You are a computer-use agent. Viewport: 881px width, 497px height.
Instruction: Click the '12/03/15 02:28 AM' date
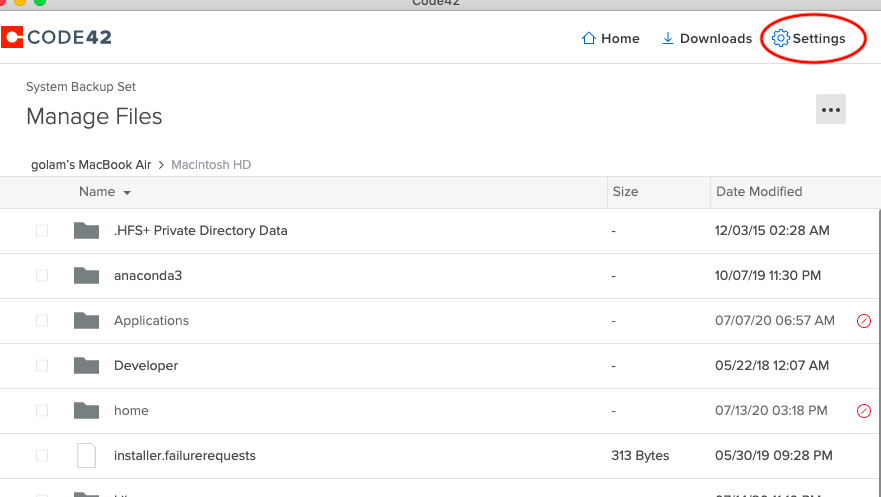[x=772, y=230]
